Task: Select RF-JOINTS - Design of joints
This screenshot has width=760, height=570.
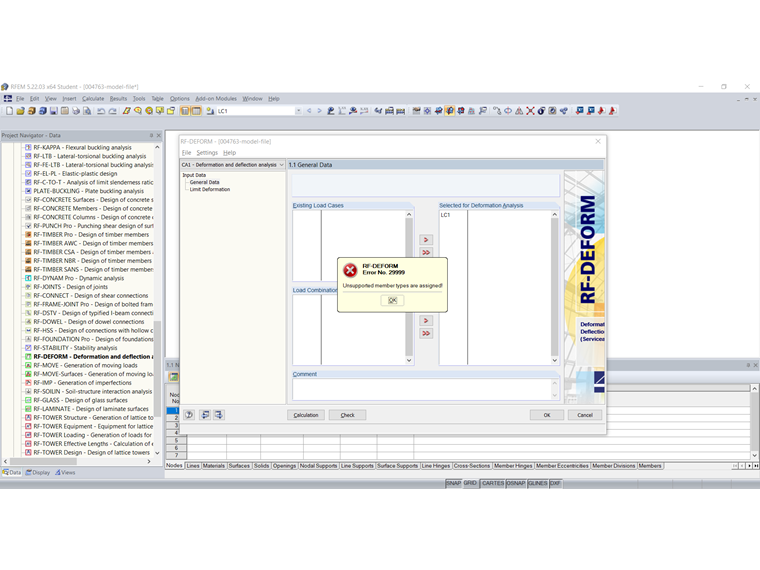Action: click(x=70, y=287)
